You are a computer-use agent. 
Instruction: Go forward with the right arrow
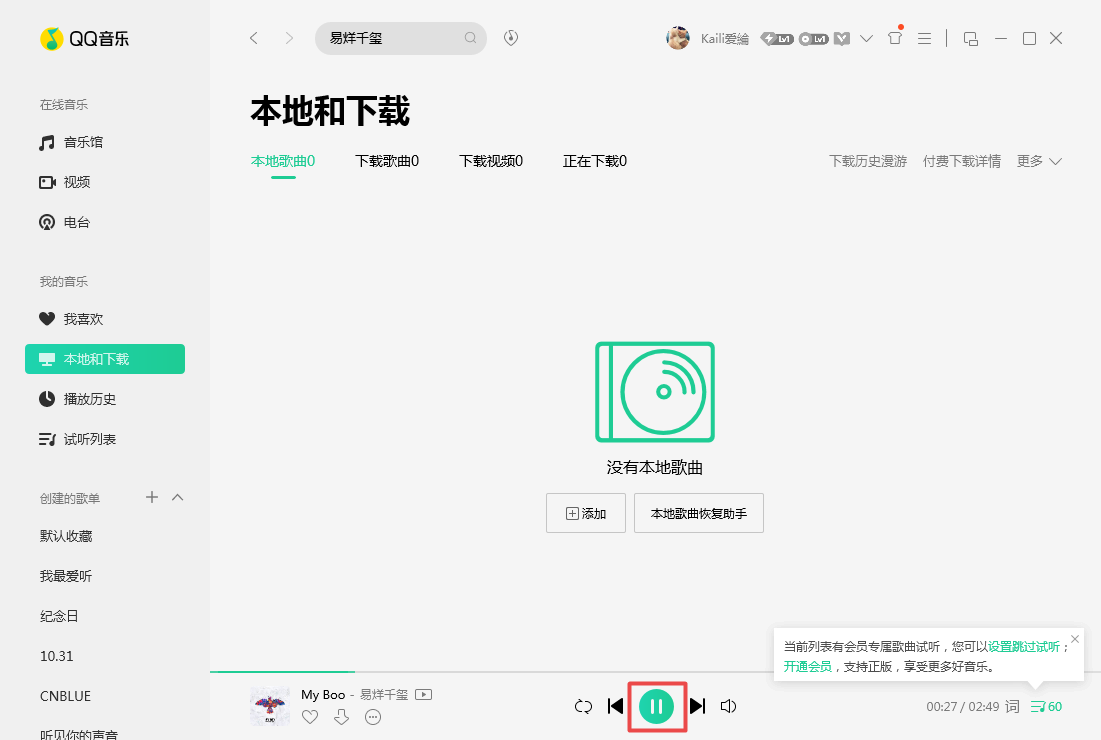(289, 38)
